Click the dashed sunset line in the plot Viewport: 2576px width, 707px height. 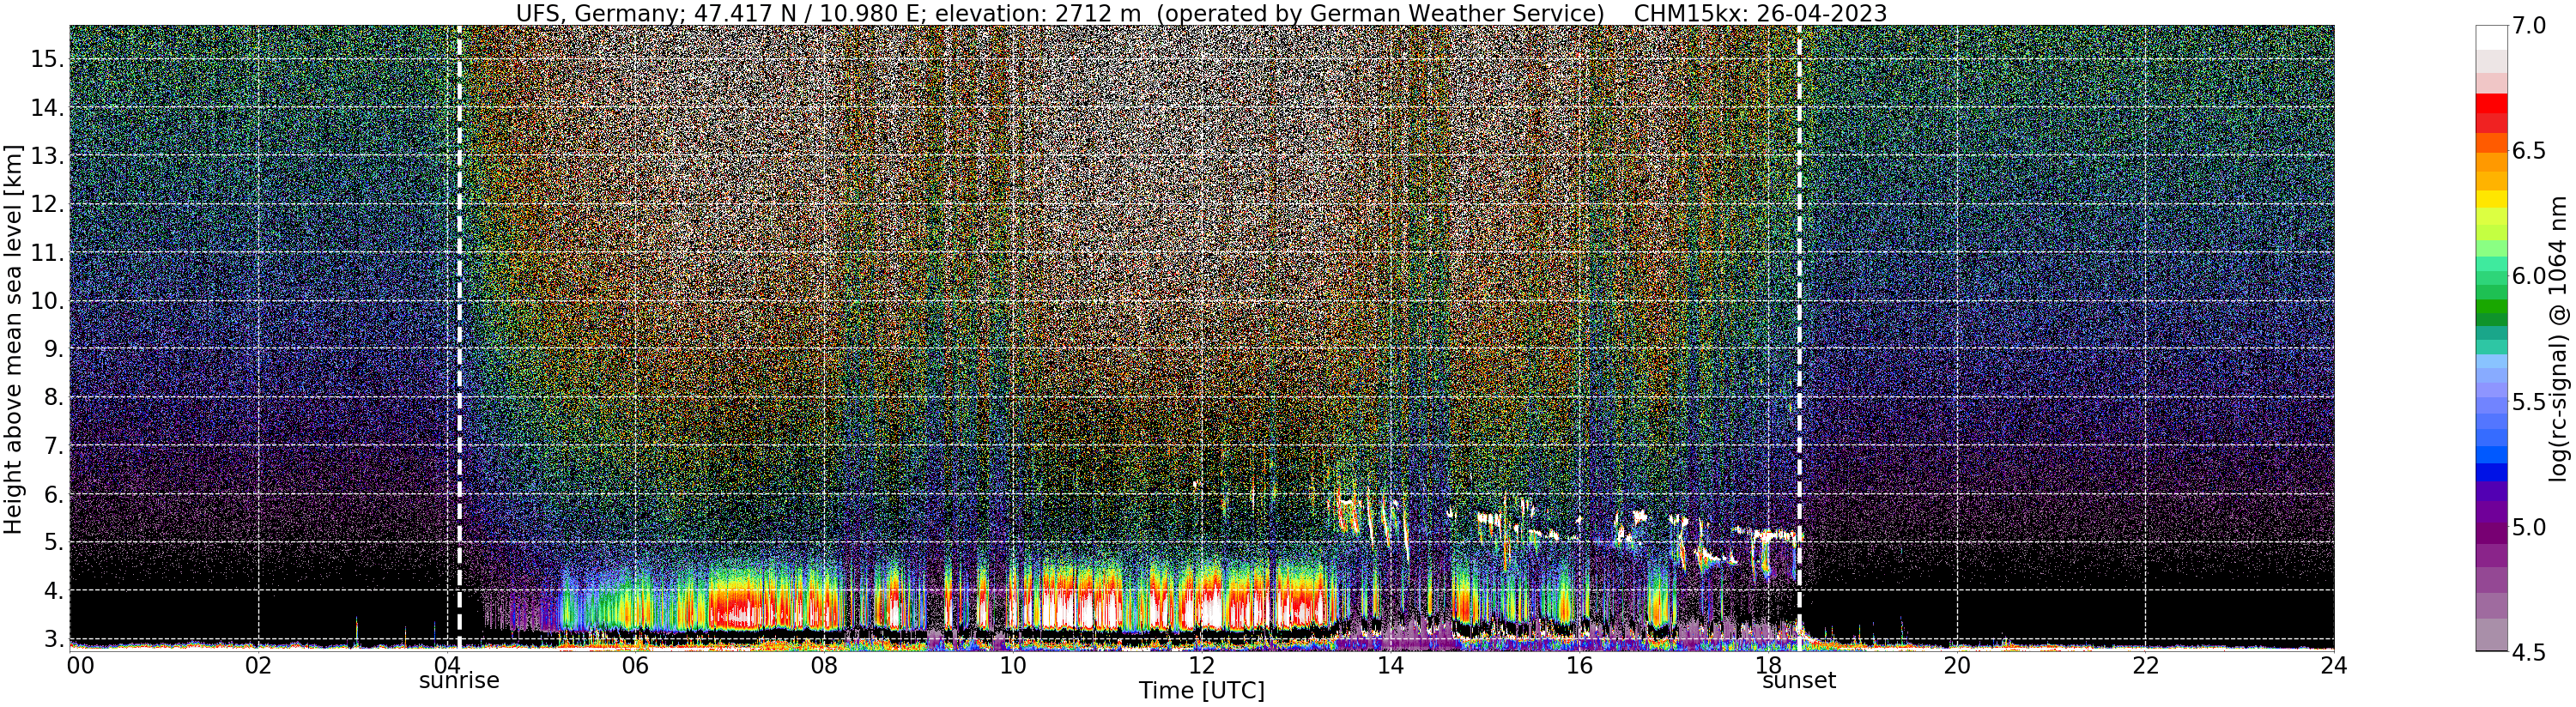(1799, 336)
